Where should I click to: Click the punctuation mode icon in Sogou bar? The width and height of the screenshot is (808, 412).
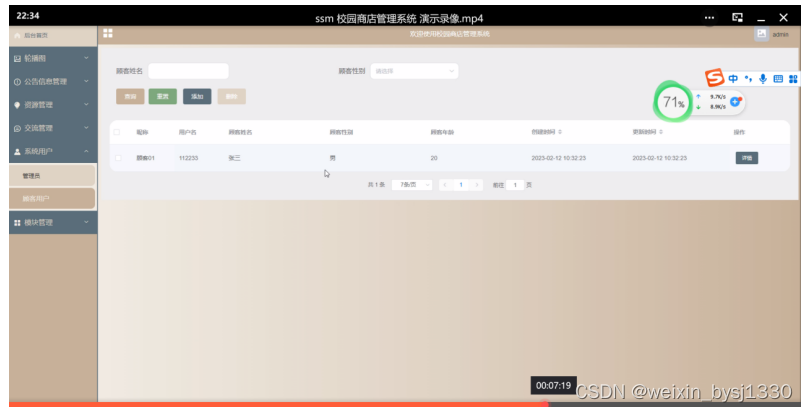748,79
